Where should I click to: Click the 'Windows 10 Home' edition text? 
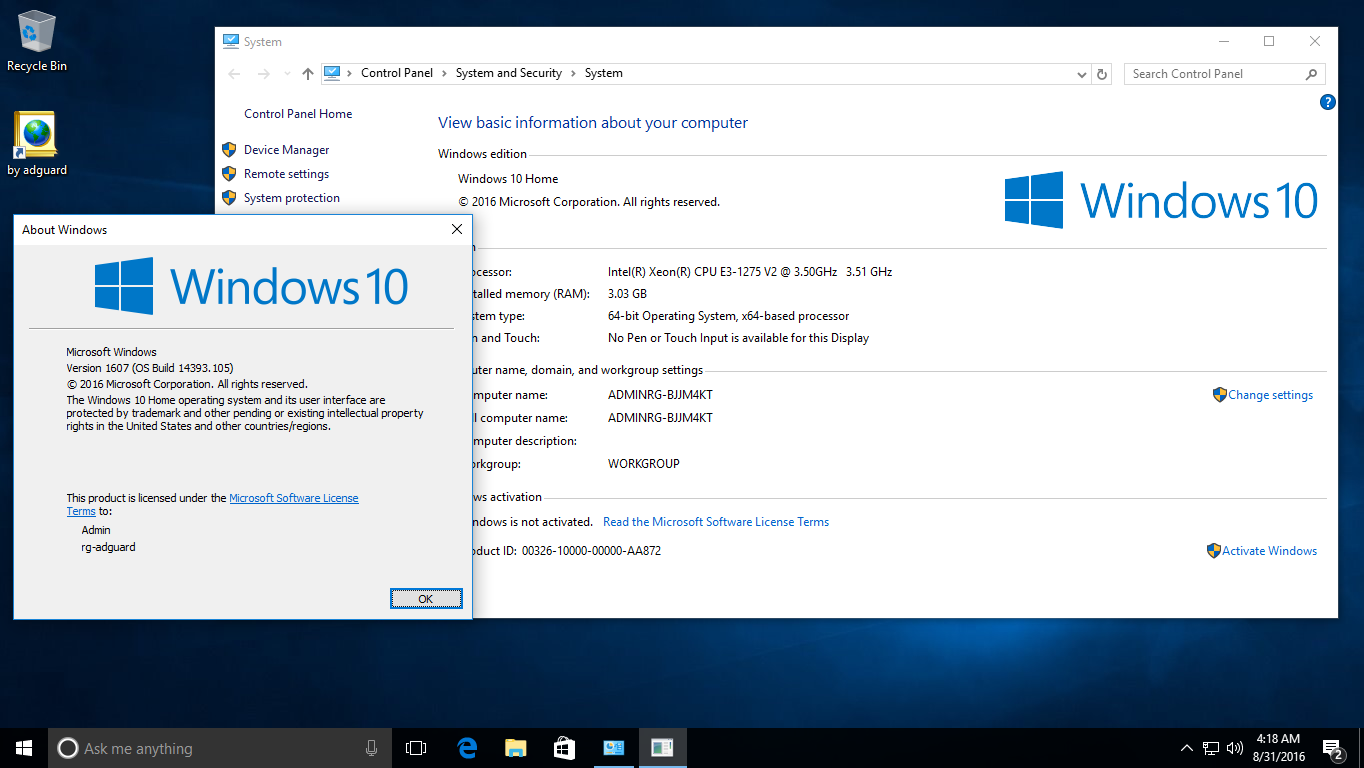(x=508, y=179)
